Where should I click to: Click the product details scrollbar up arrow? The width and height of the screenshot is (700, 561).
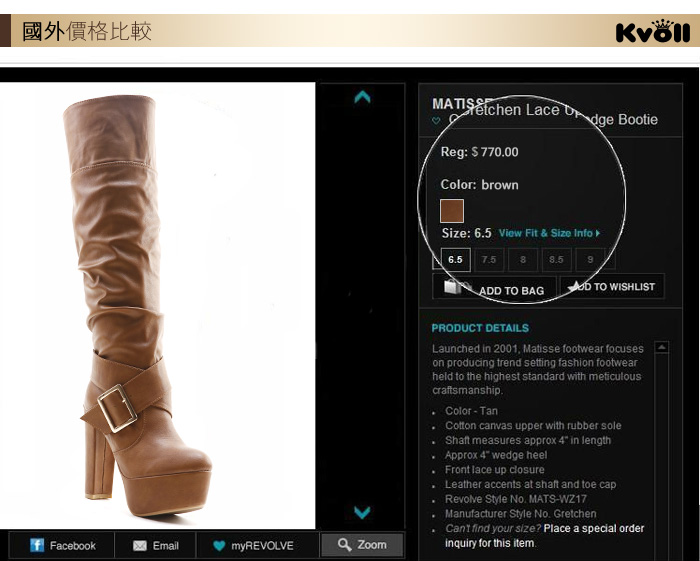[661, 347]
